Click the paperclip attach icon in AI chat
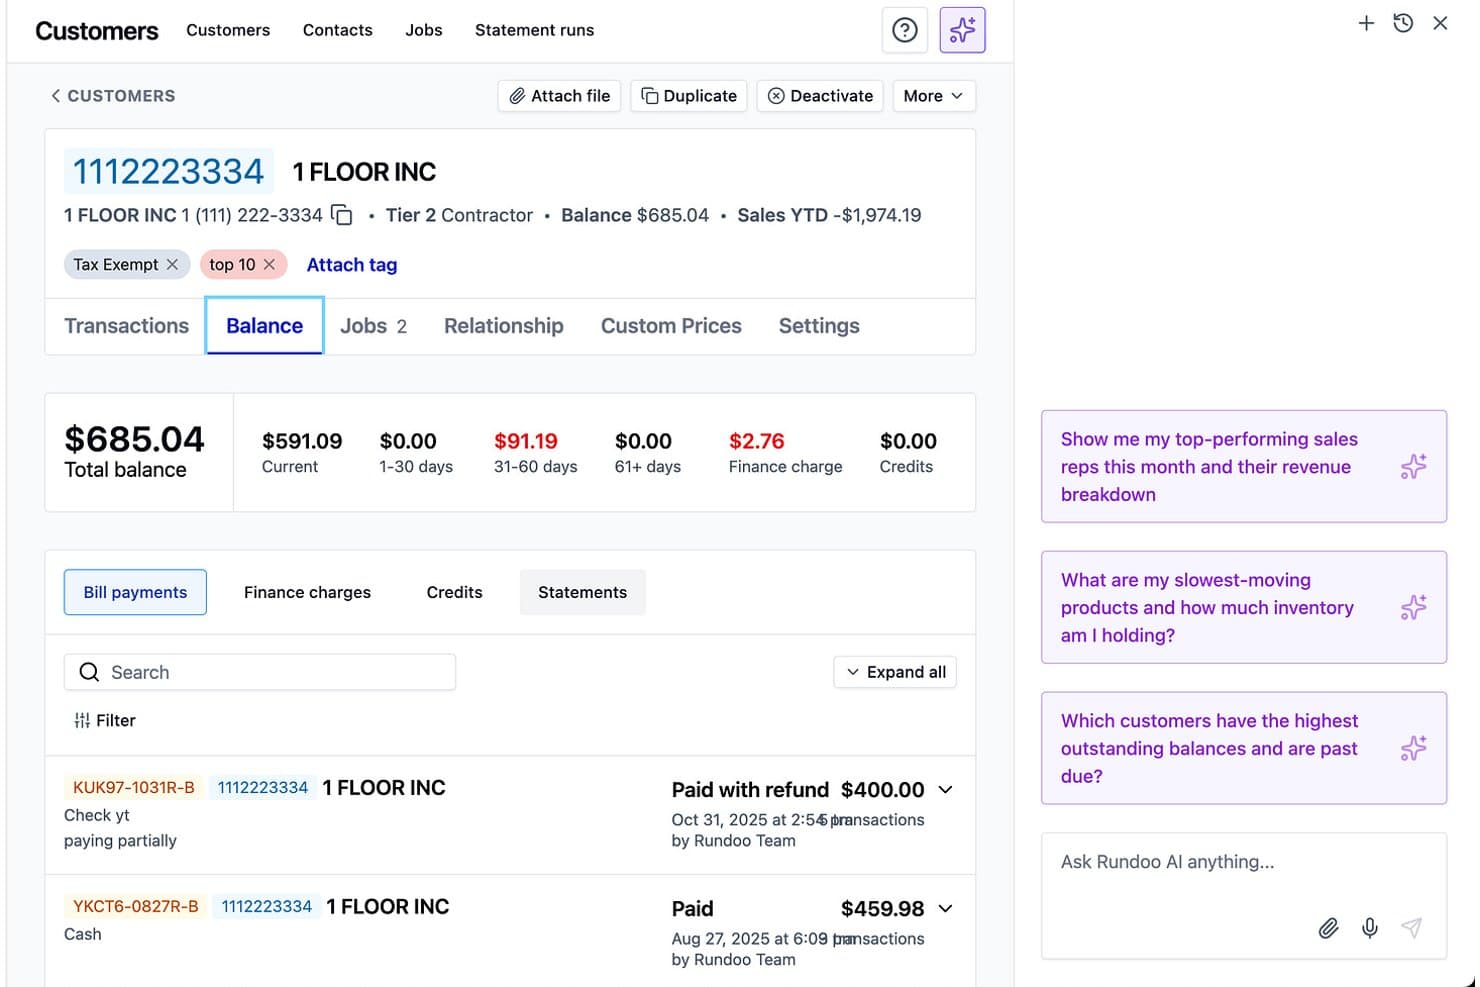The image size is (1480, 987). (1328, 928)
